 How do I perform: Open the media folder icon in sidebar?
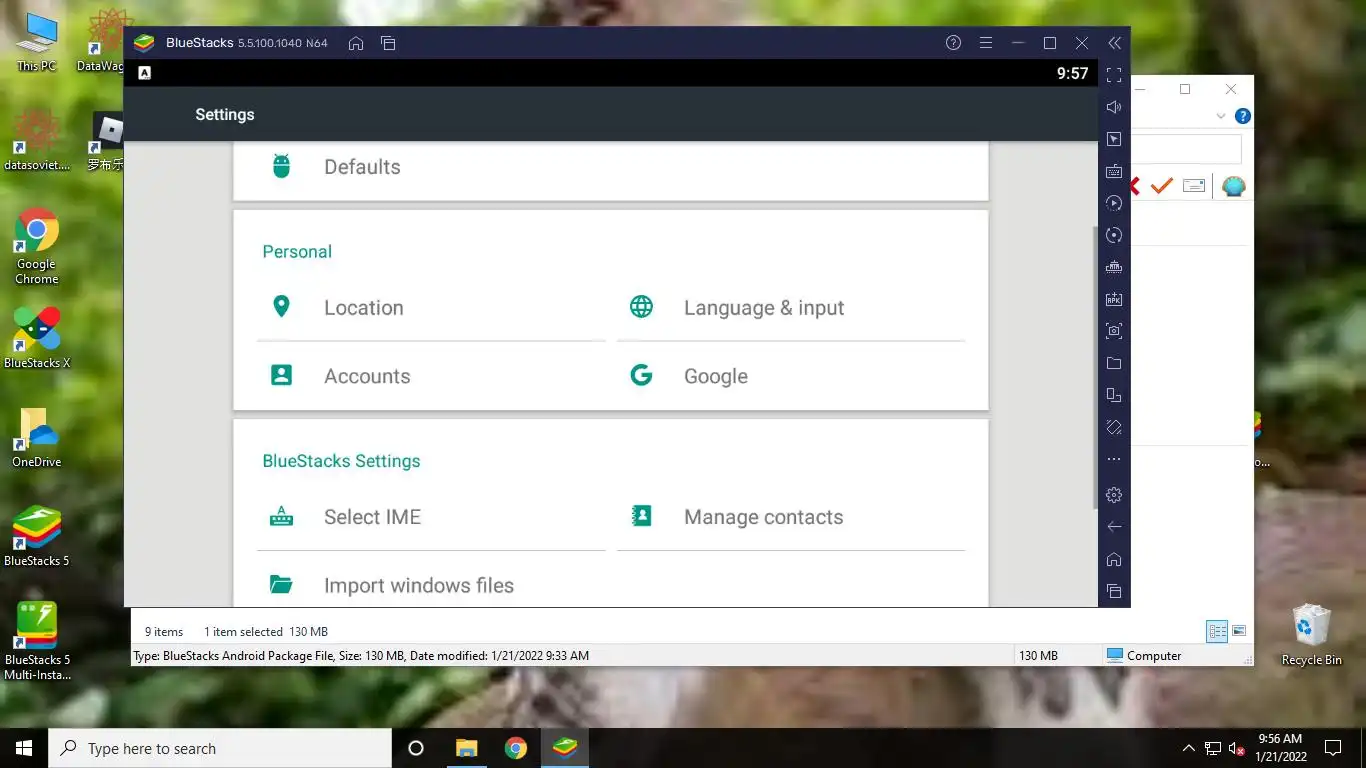tap(1114, 363)
